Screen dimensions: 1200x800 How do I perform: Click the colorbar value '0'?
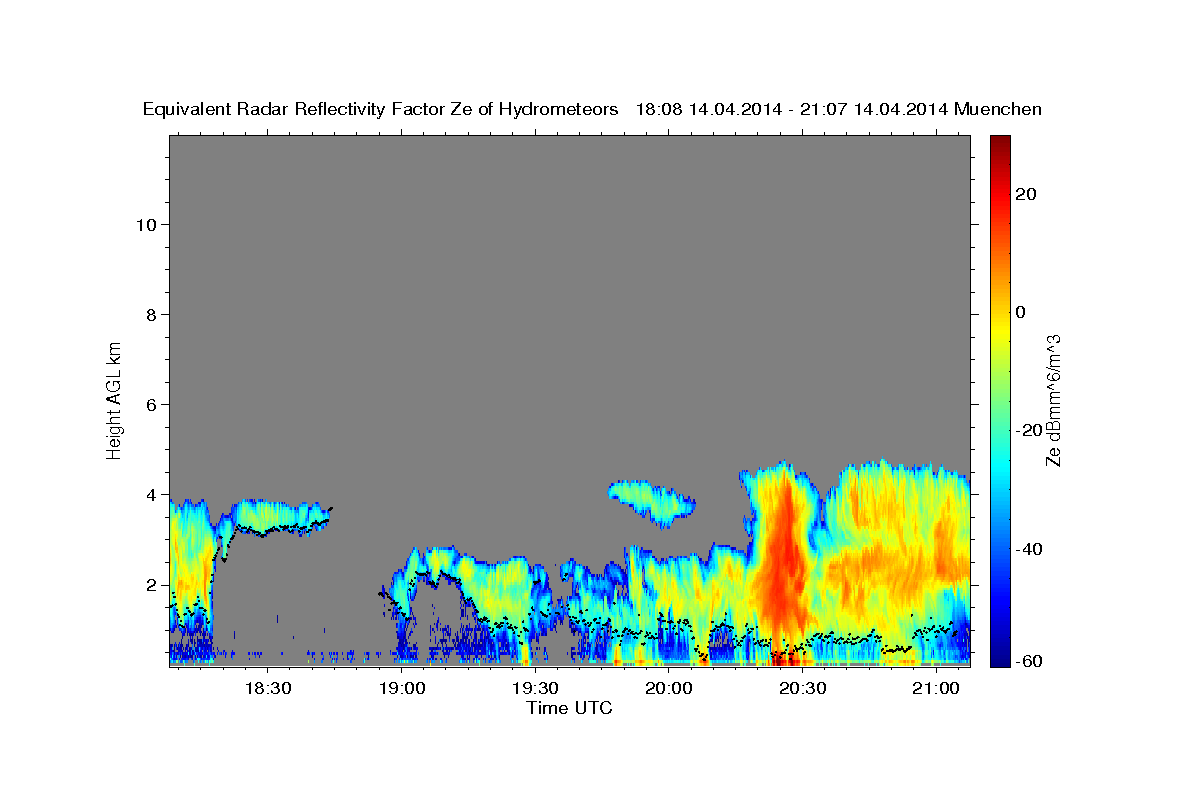(1020, 312)
